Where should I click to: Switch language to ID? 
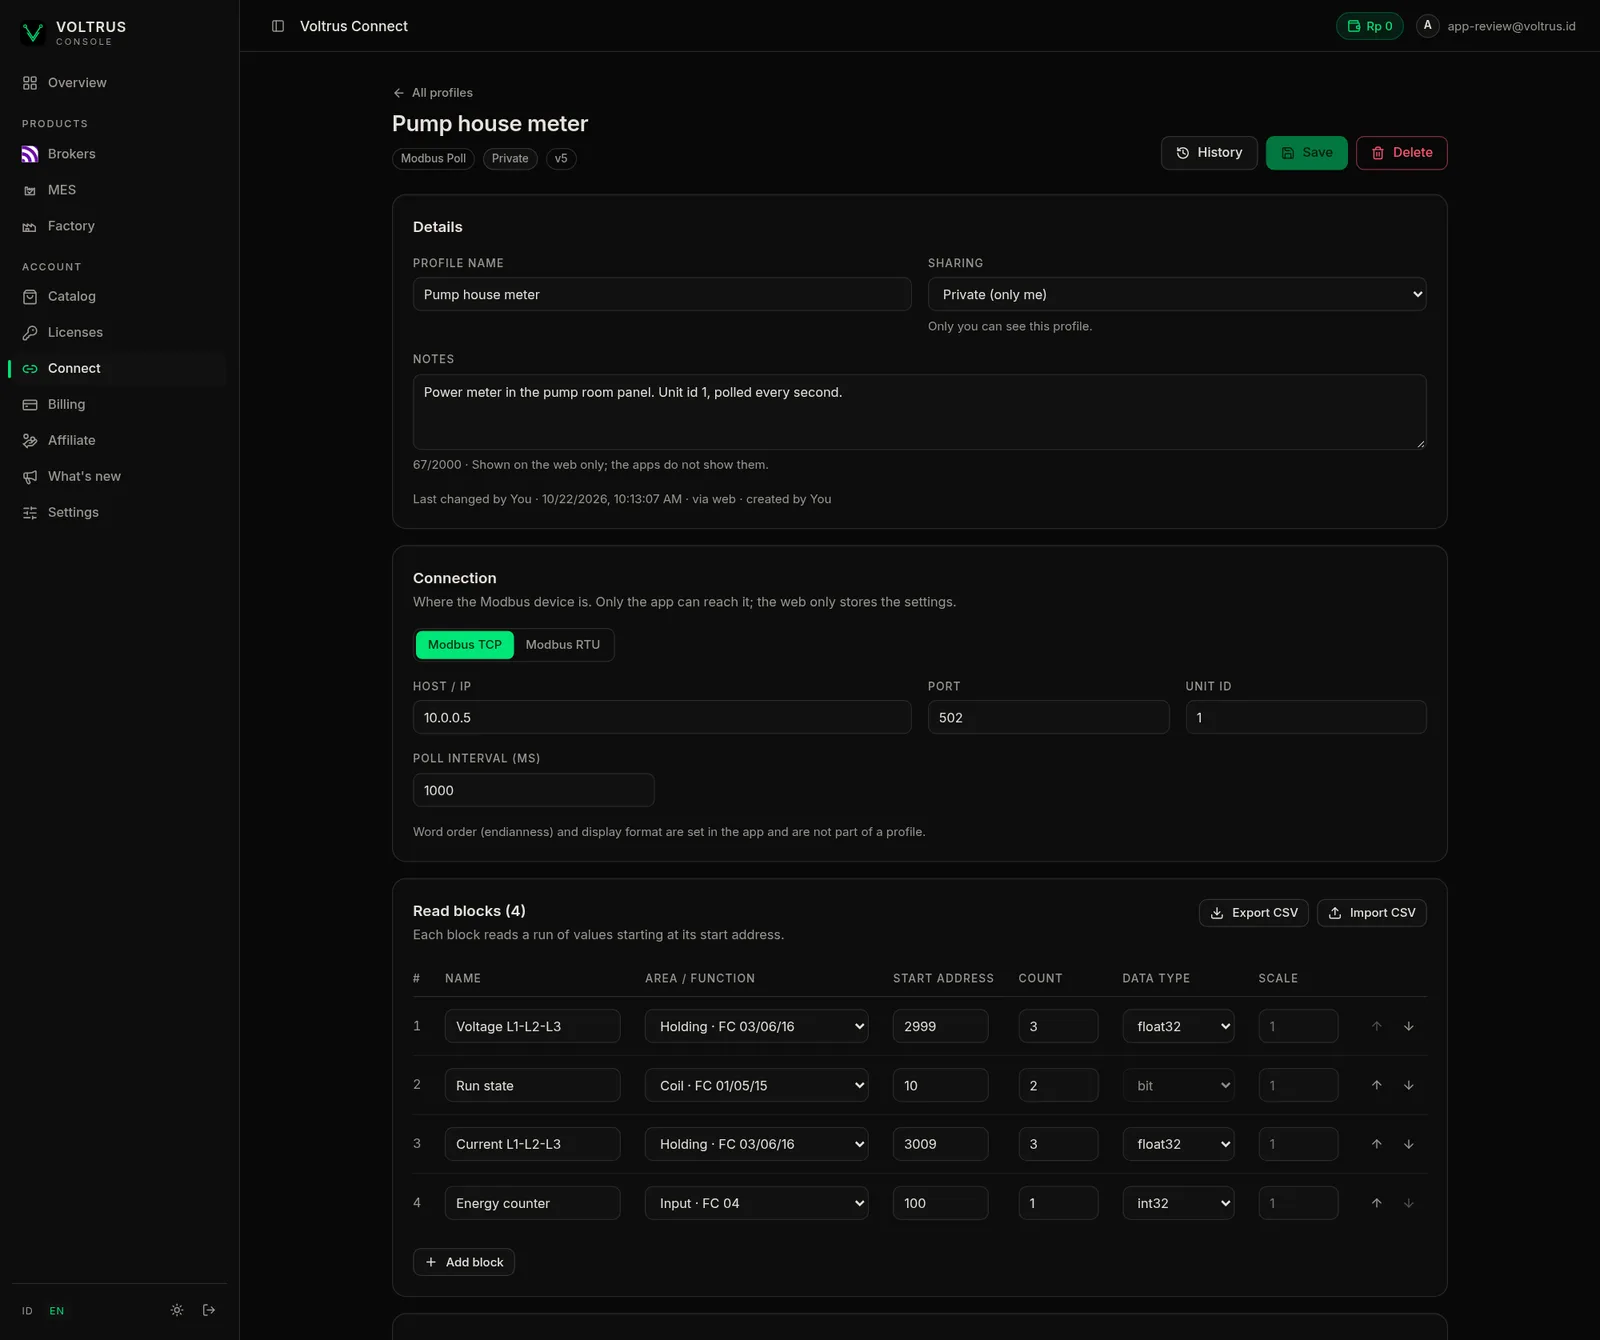27,1311
